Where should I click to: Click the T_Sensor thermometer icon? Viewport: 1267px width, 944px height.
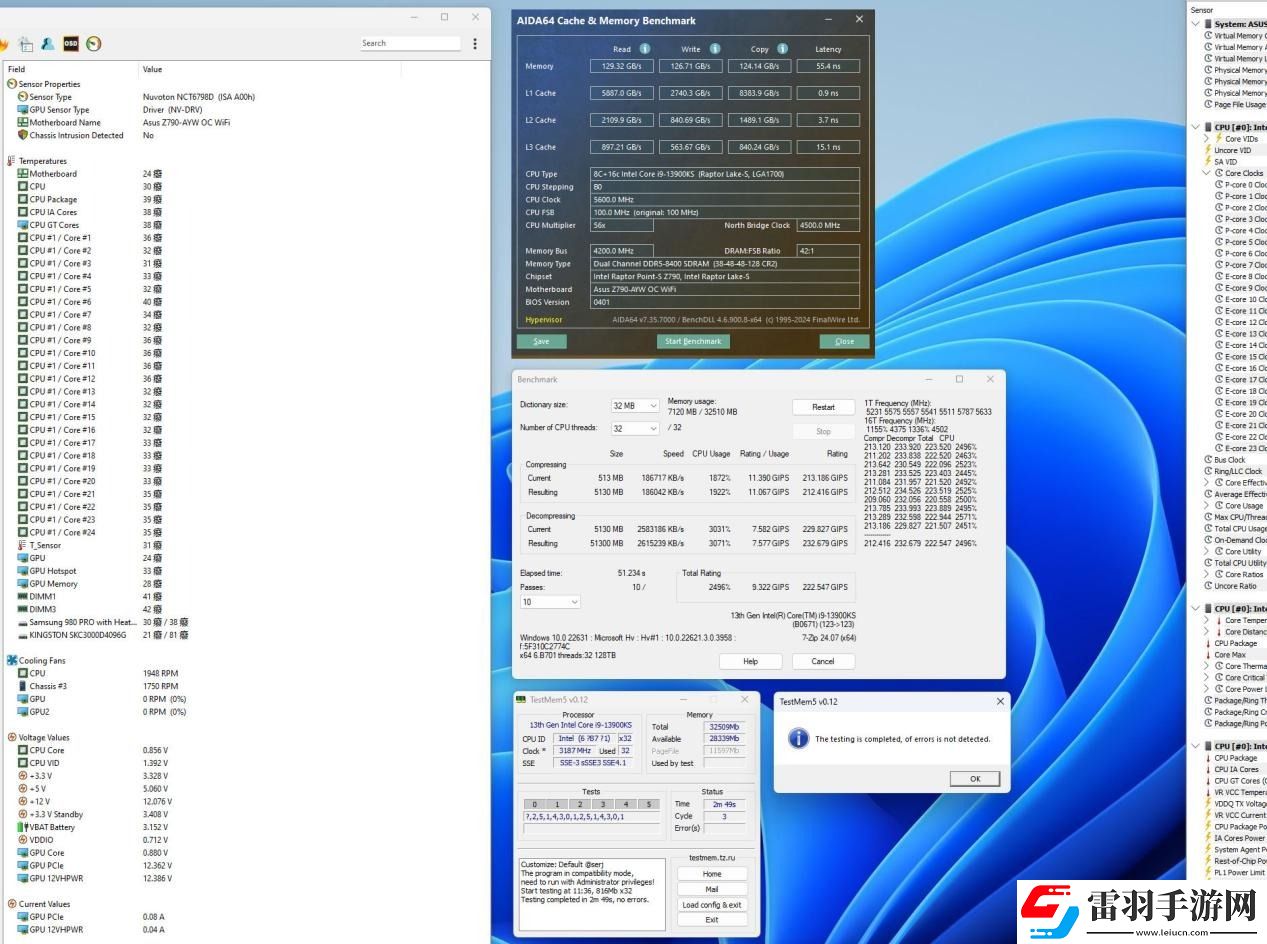(23, 545)
